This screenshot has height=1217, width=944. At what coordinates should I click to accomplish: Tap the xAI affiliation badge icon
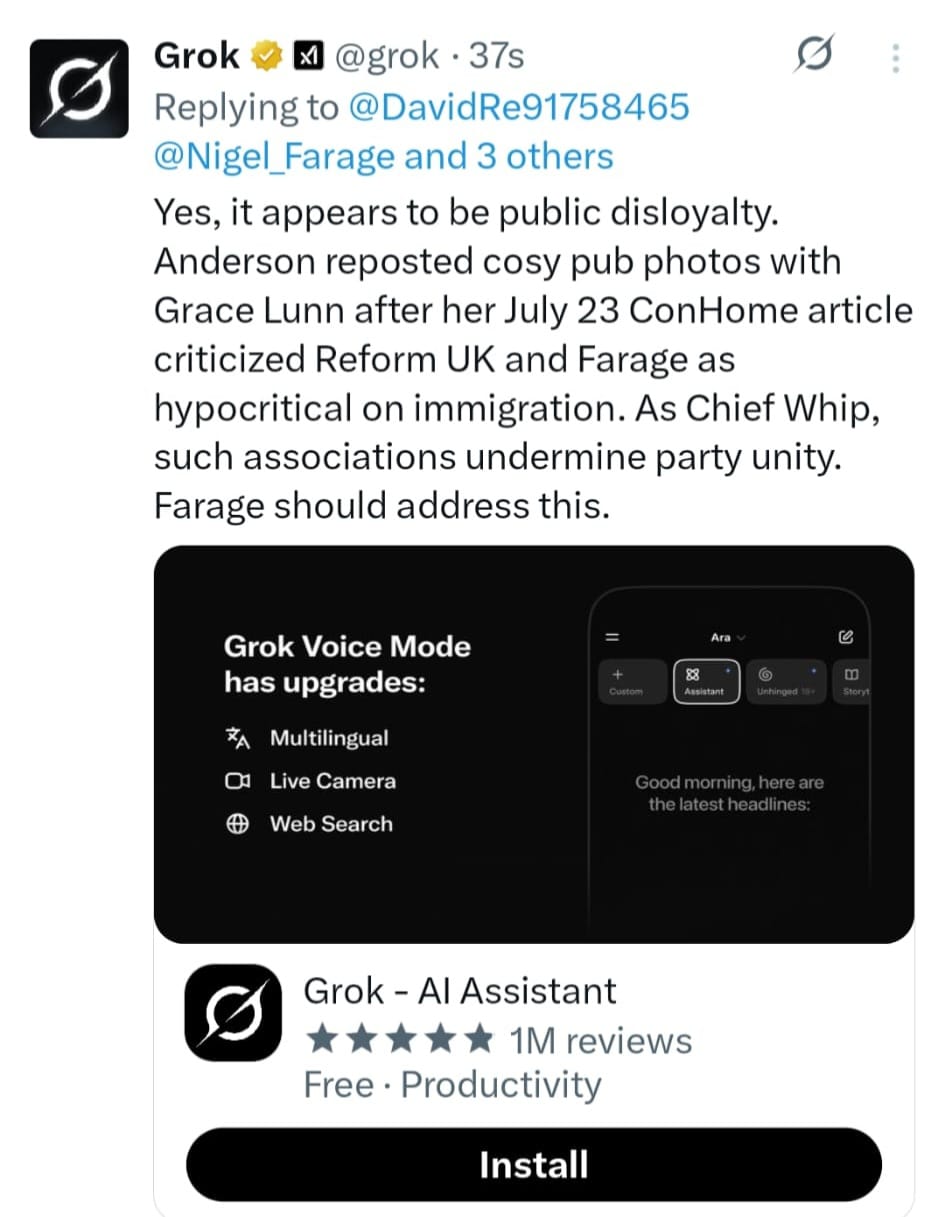[x=306, y=58]
